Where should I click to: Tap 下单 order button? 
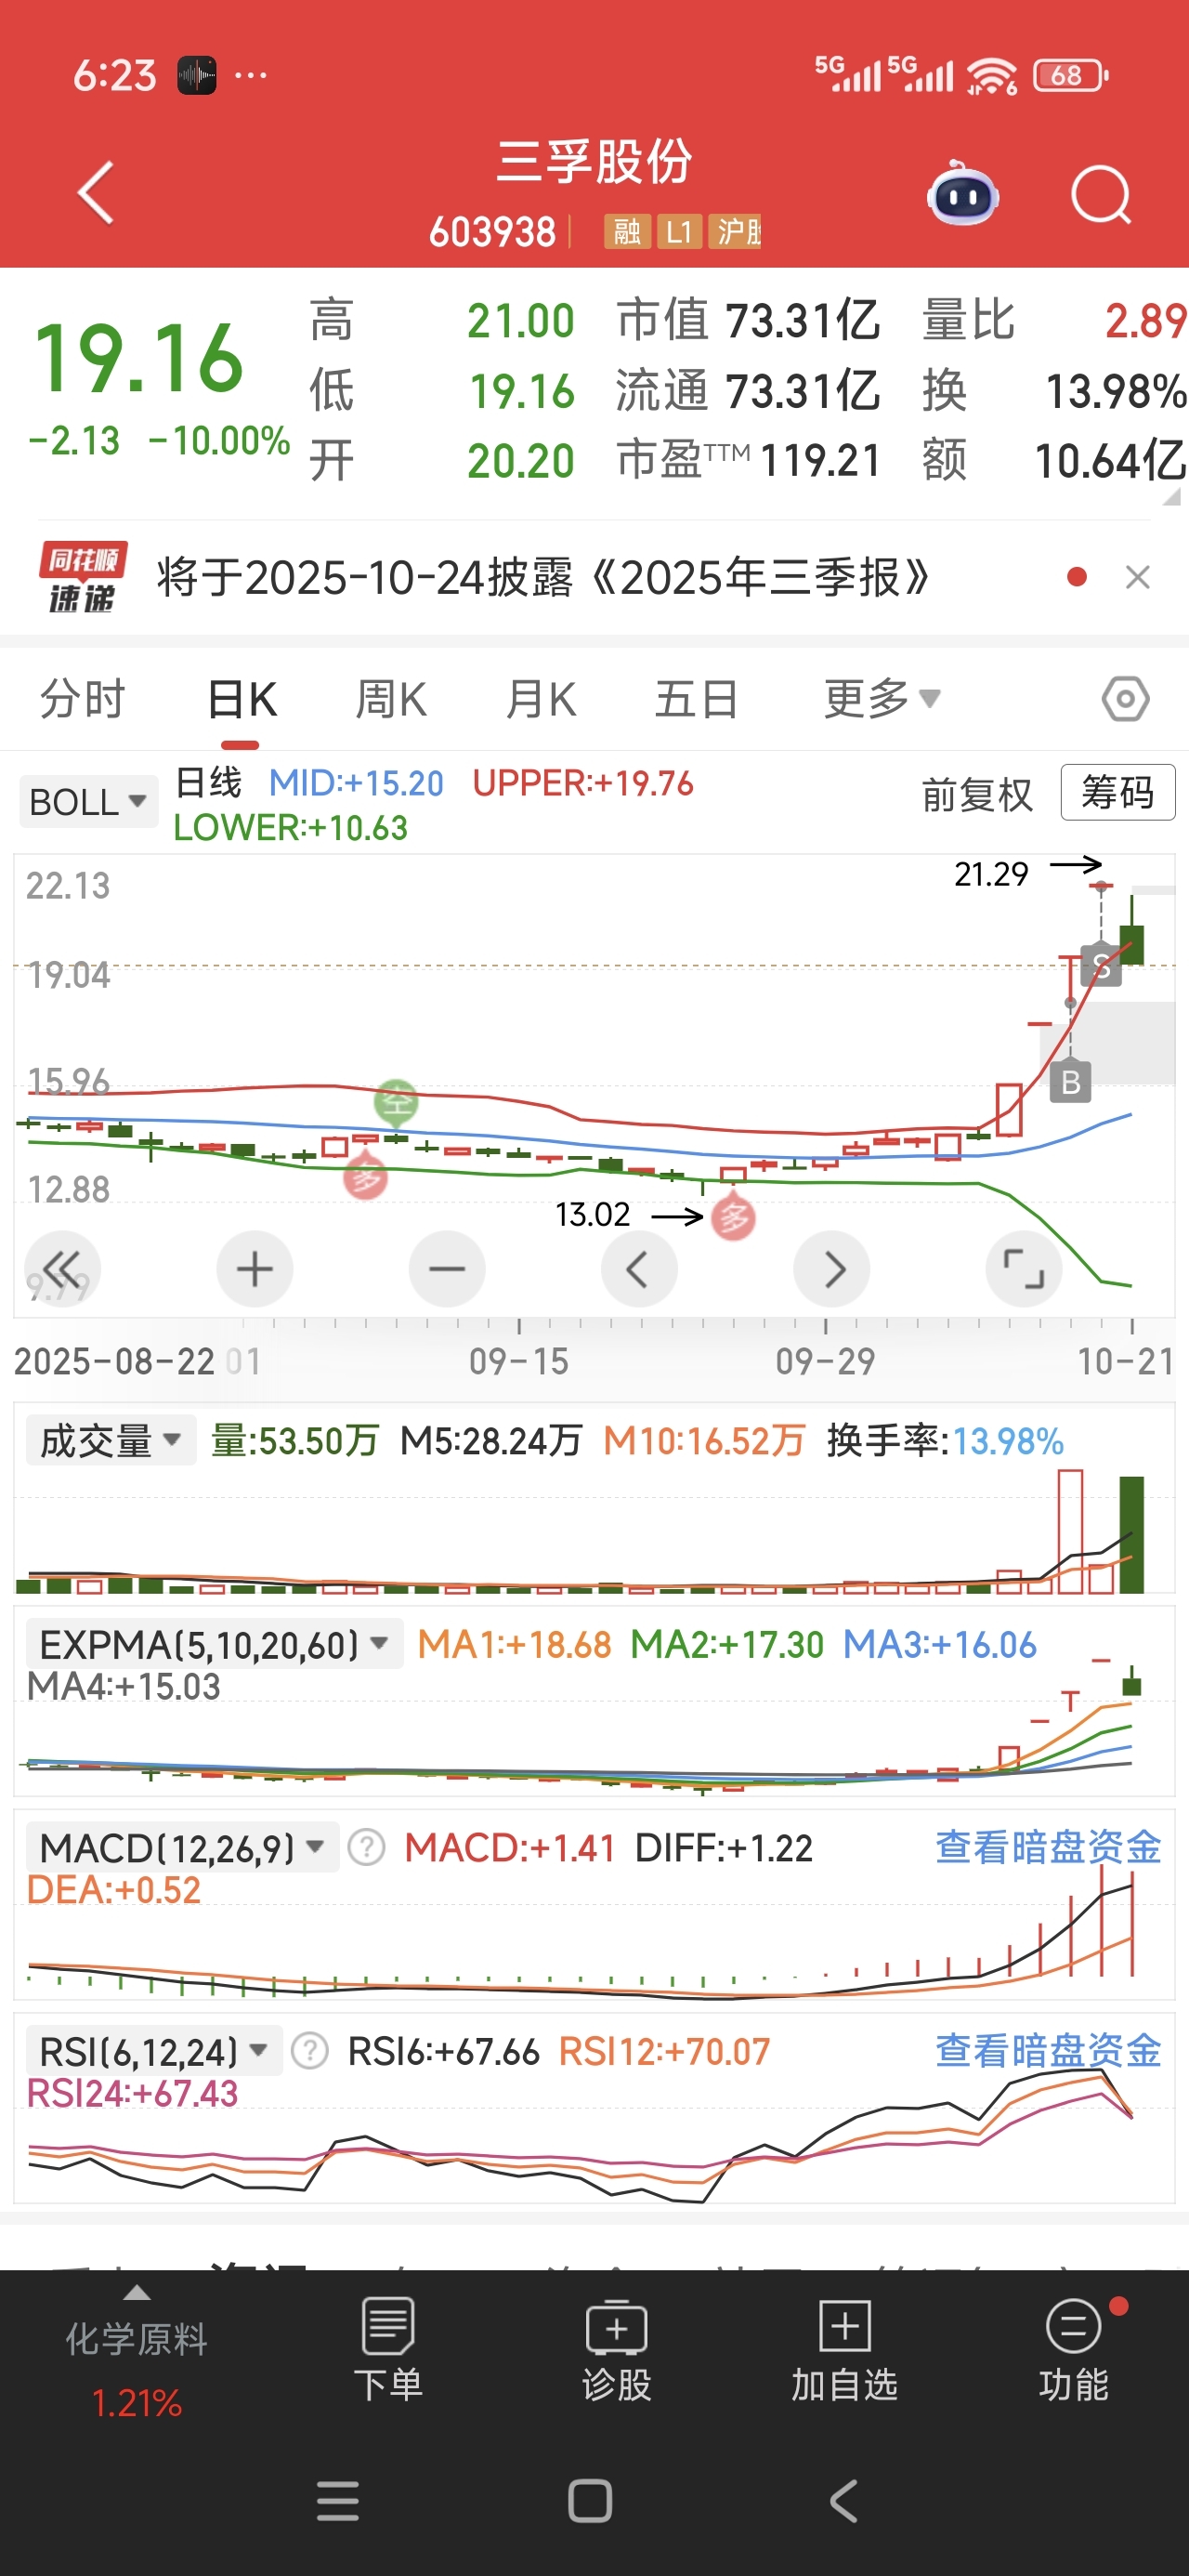point(388,2351)
